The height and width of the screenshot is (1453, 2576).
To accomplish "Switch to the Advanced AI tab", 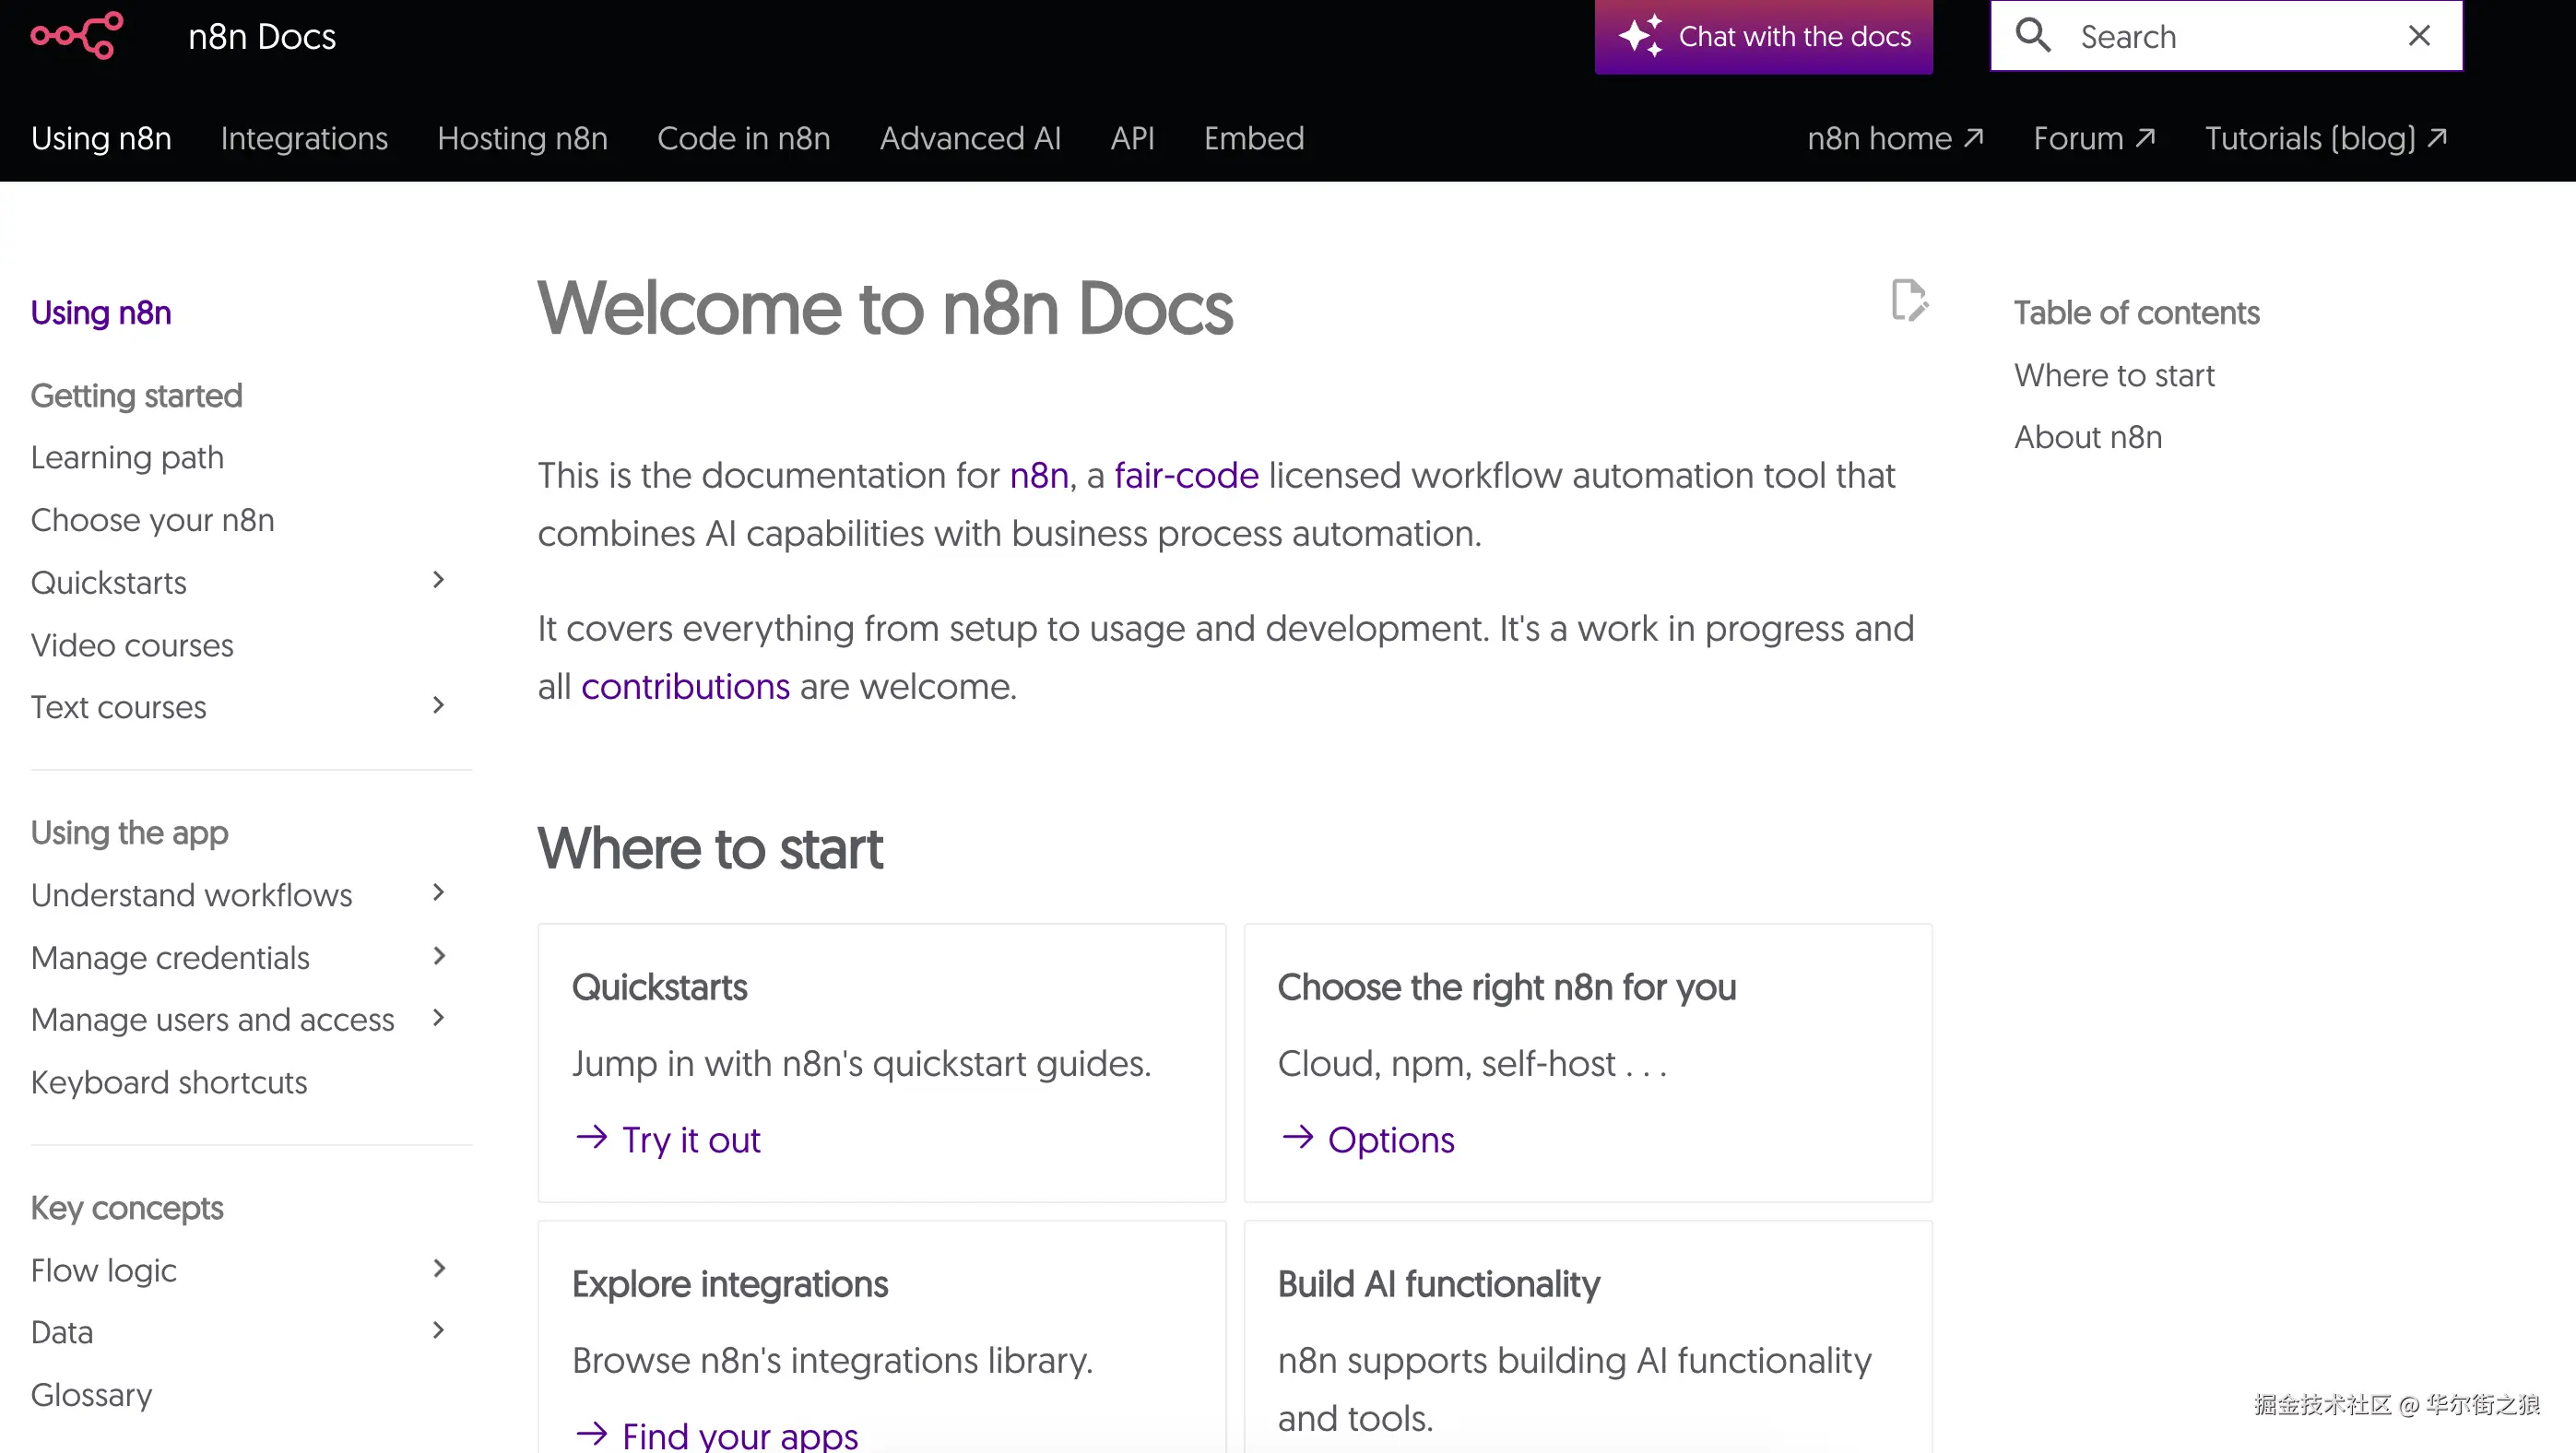I will pos(969,138).
